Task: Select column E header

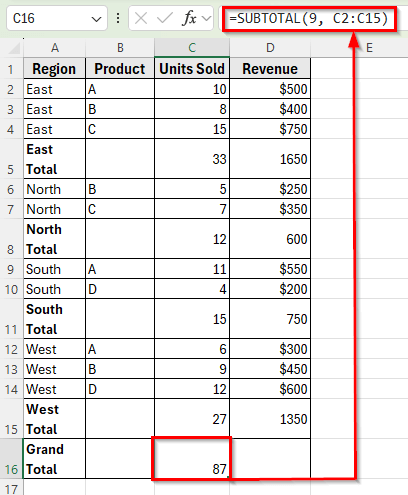Action: point(369,48)
